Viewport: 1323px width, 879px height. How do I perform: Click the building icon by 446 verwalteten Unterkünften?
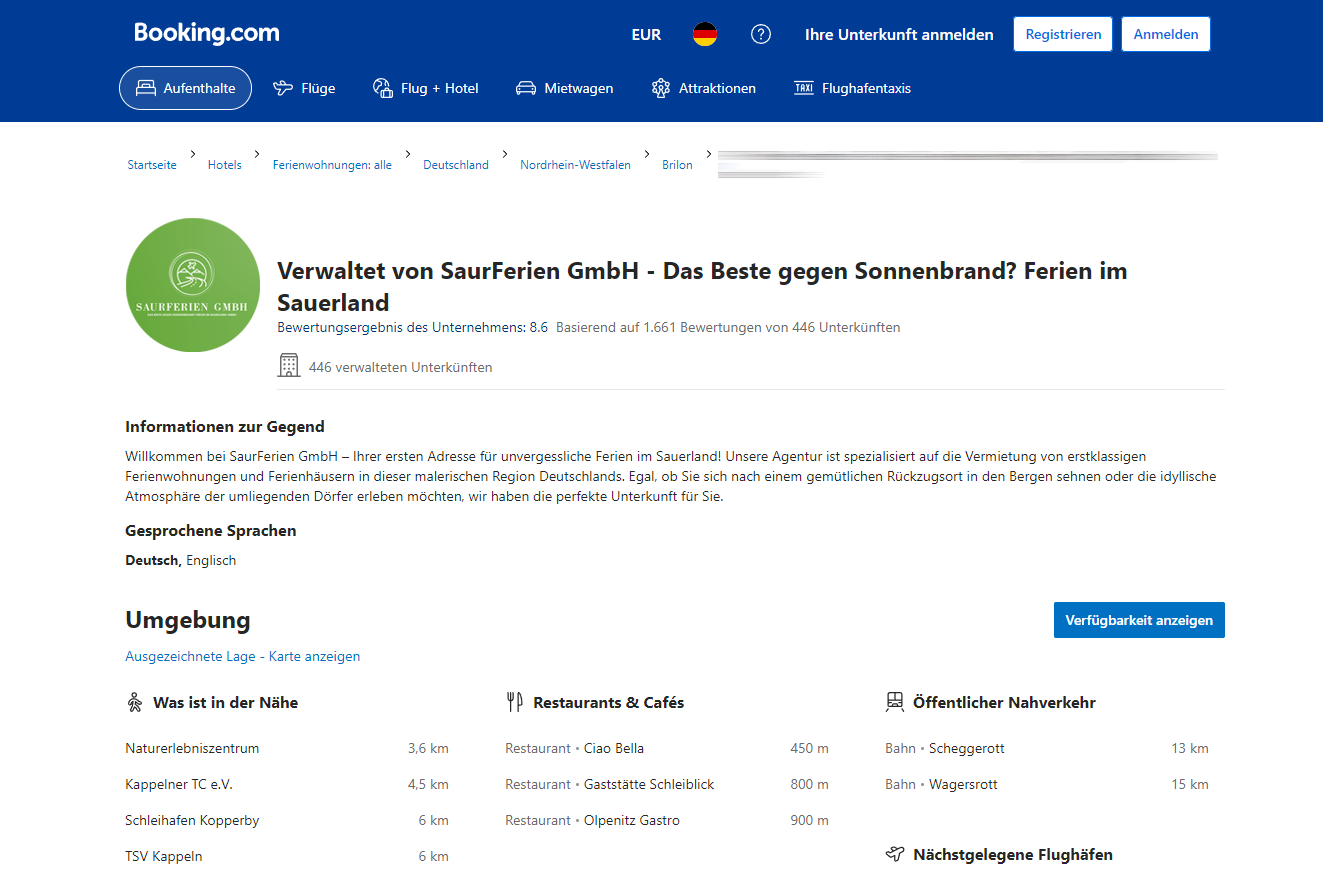click(x=289, y=366)
